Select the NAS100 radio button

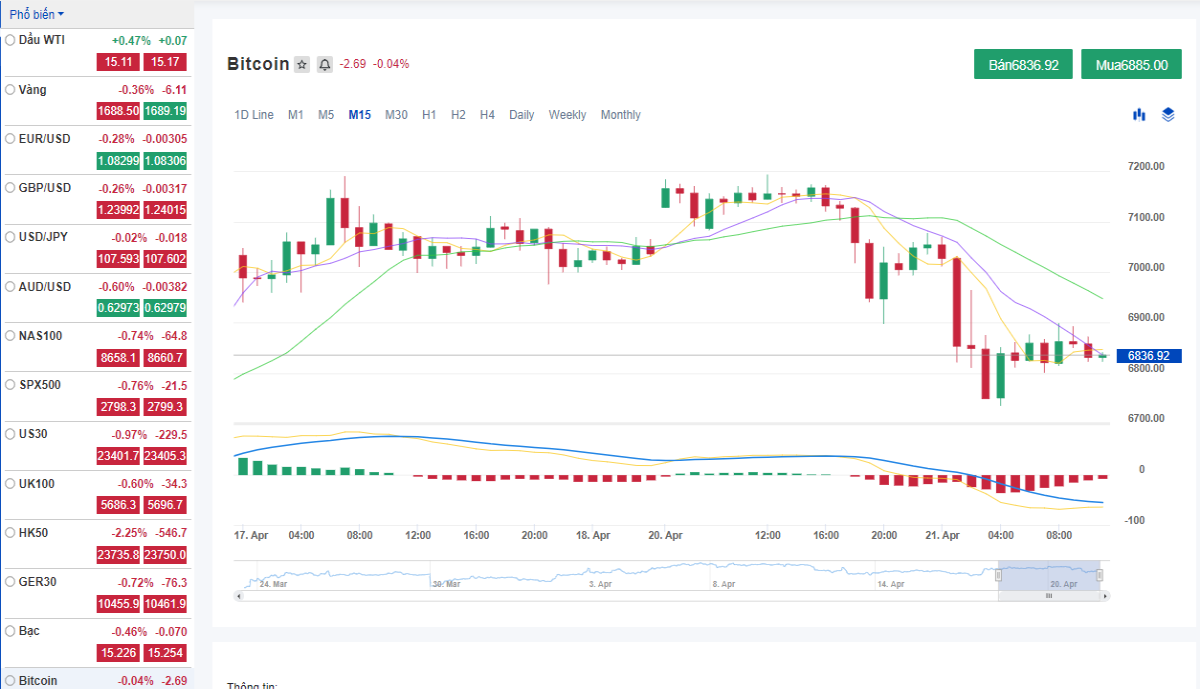[x=10, y=336]
